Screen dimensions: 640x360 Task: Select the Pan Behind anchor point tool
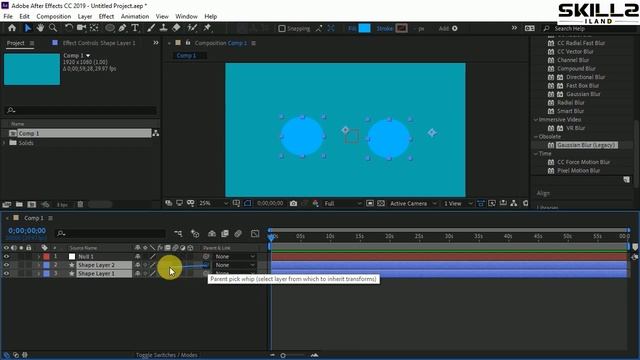click(94, 28)
